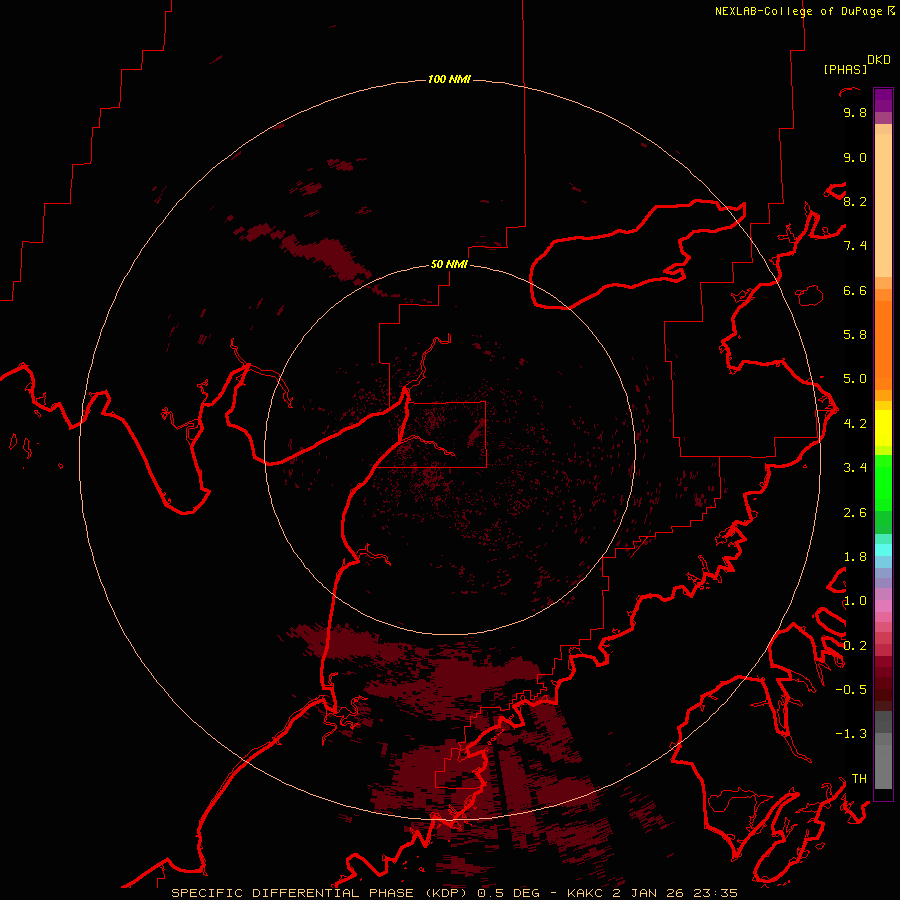
Task: Click the 5.0 legend value
Action: [x=855, y=379]
